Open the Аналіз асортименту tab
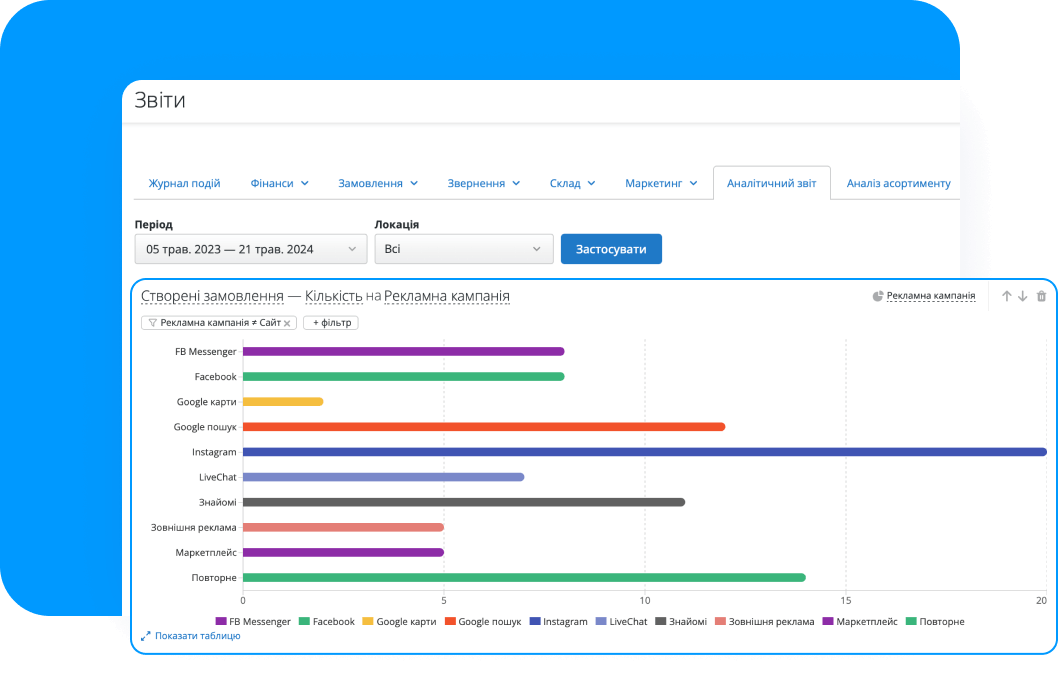Screen dimensions: 1058x688 pos(898,183)
